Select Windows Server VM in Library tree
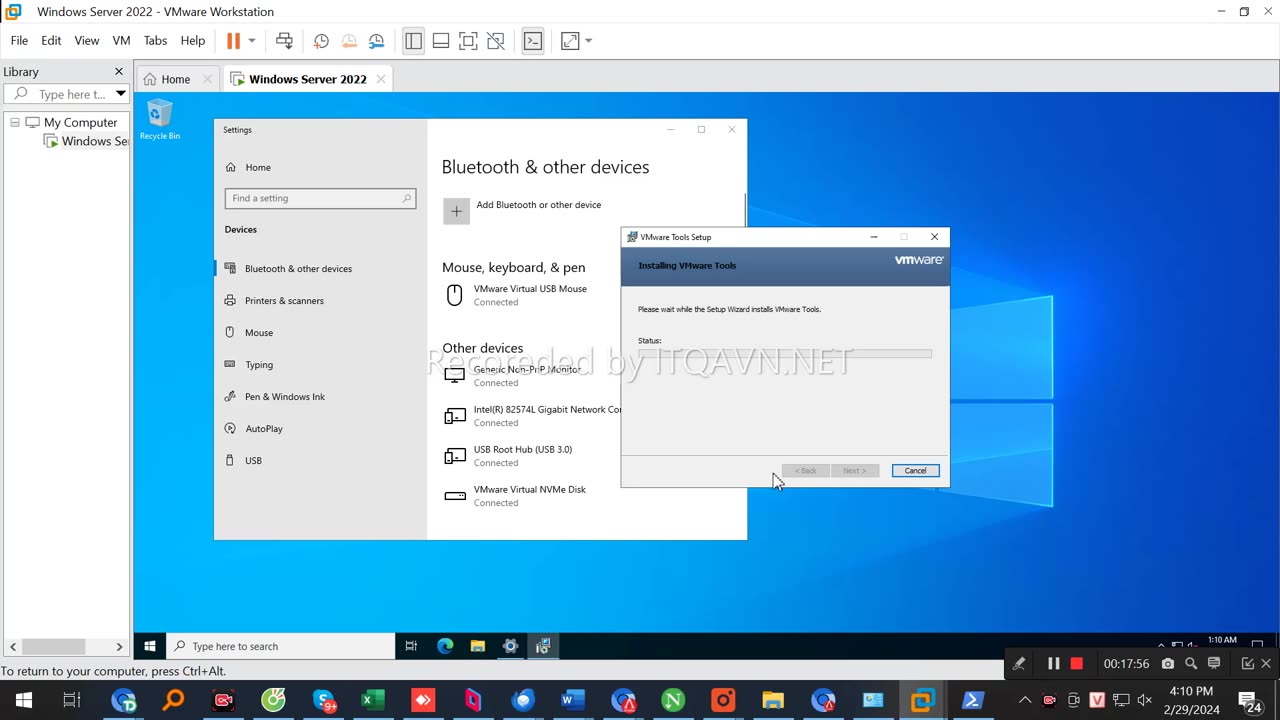Image resolution: width=1280 pixels, height=720 pixels. pyautogui.click(x=86, y=141)
